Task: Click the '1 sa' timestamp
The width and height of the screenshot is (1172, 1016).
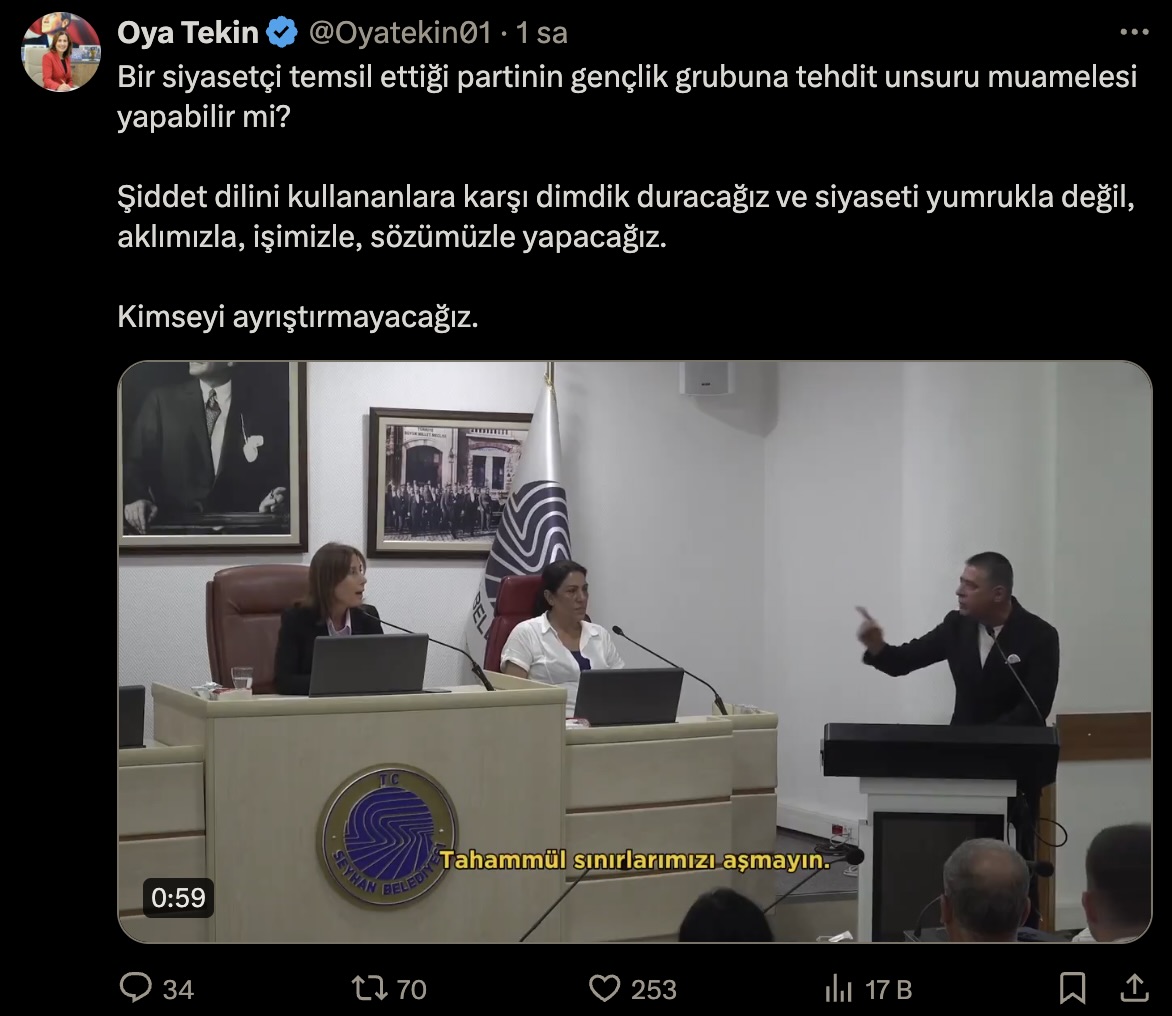Action: (x=542, y=33)
